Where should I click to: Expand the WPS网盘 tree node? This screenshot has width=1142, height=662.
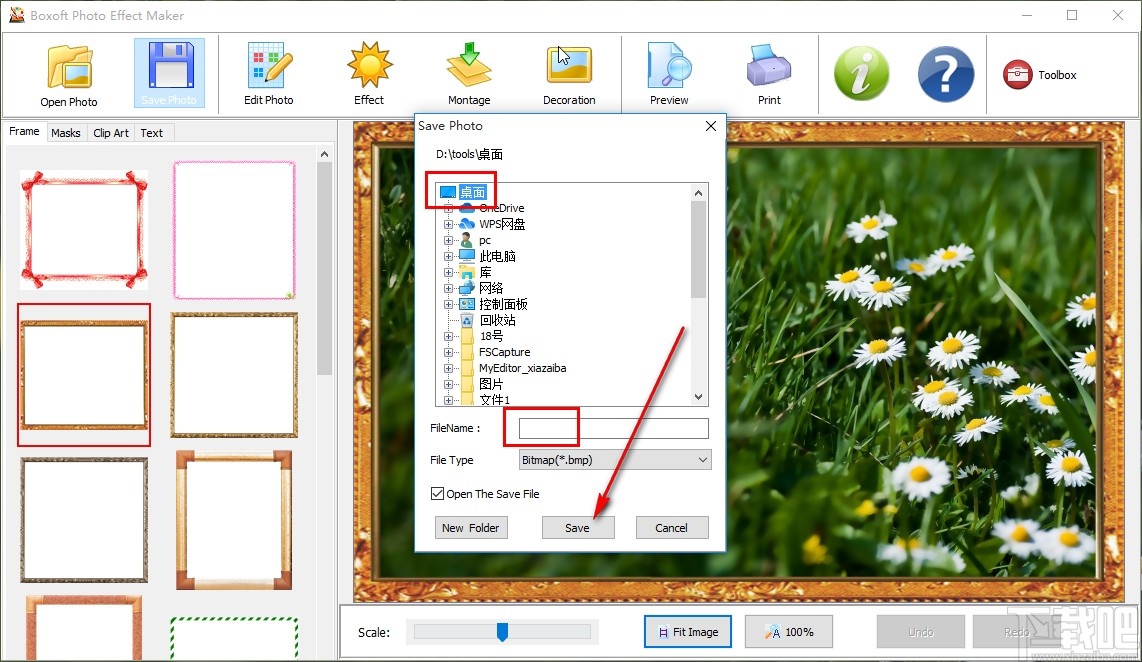point(449,224)
